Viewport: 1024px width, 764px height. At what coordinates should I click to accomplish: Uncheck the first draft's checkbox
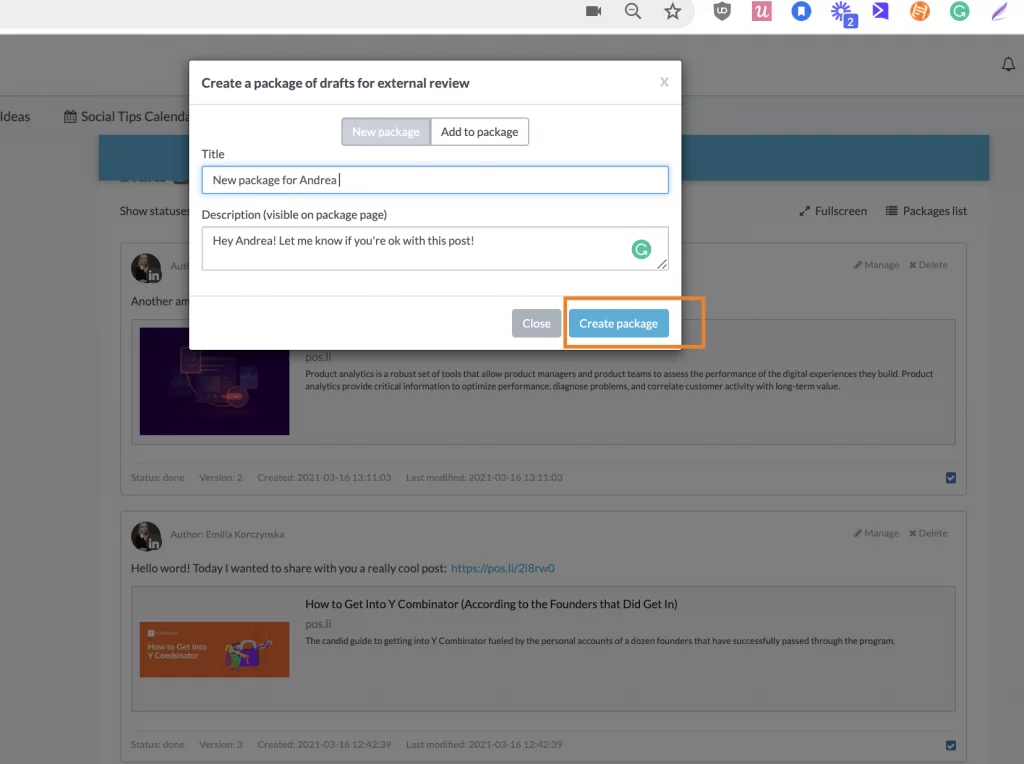(951, 477)
